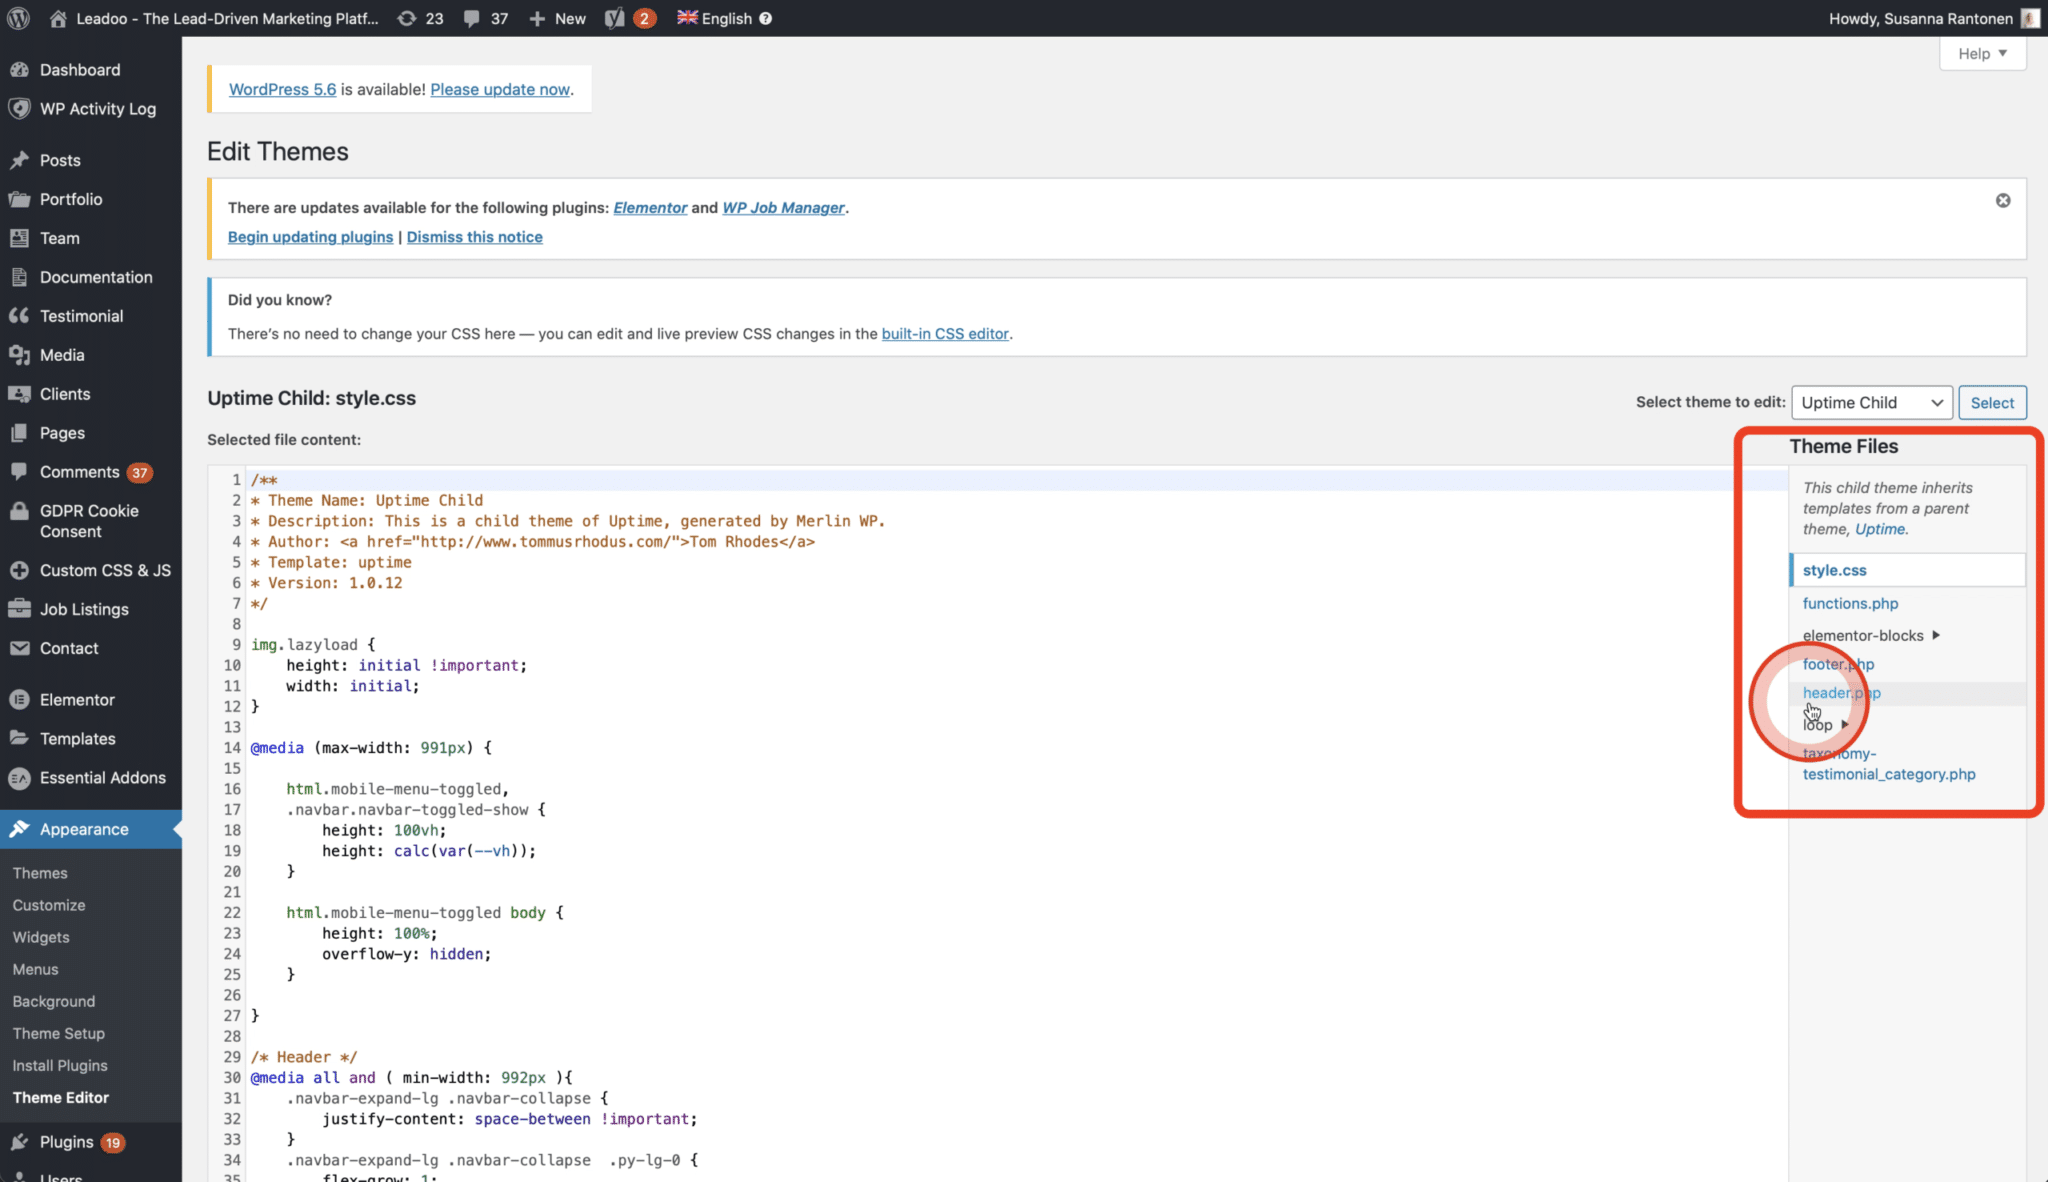The height and width of the screenshot is (1182, 2048).
Task: Dismiss the plugin updates notice with X icon
Action: [x=2003, y=200]
